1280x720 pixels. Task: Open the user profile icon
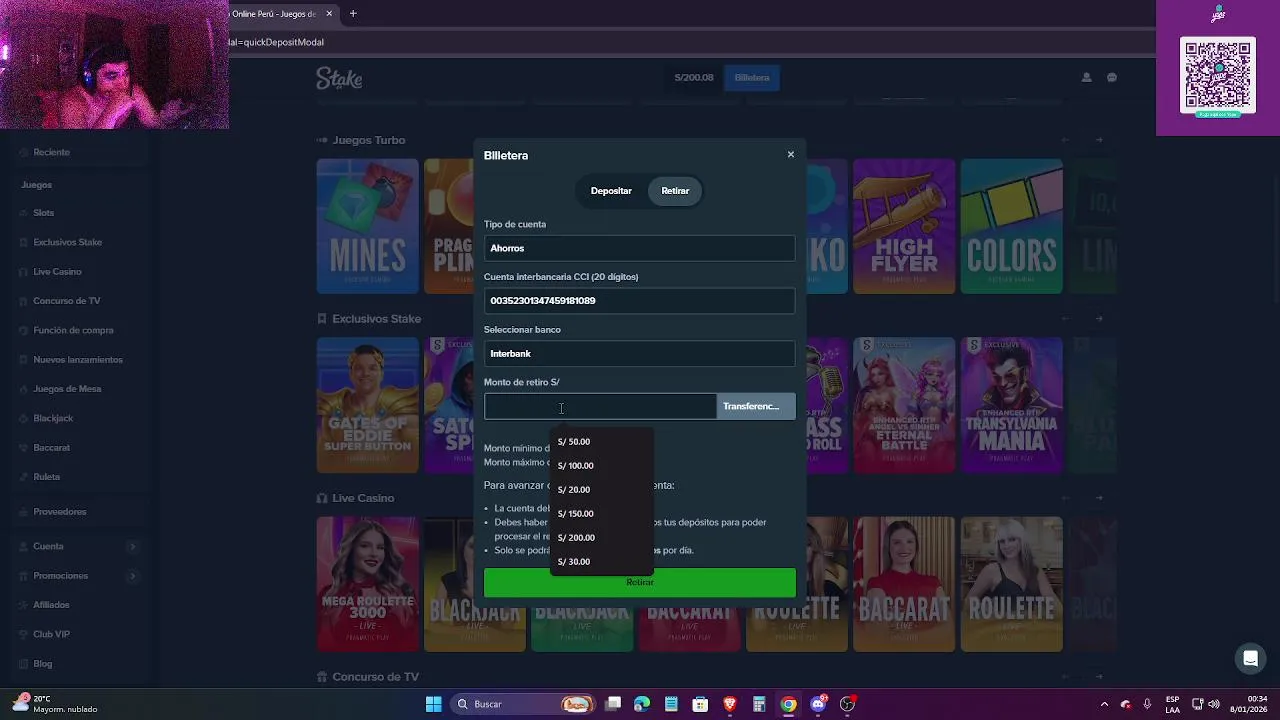point(1086,78)
